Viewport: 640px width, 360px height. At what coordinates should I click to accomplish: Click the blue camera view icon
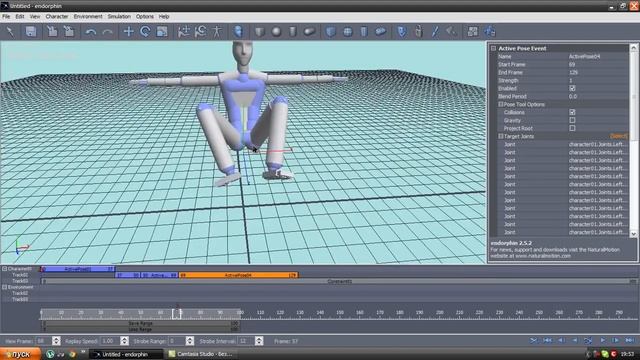490,31
